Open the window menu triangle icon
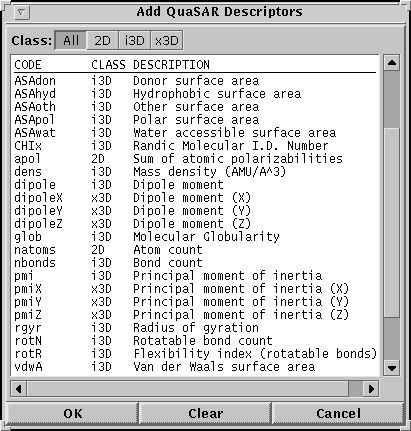 click(22, 13)
